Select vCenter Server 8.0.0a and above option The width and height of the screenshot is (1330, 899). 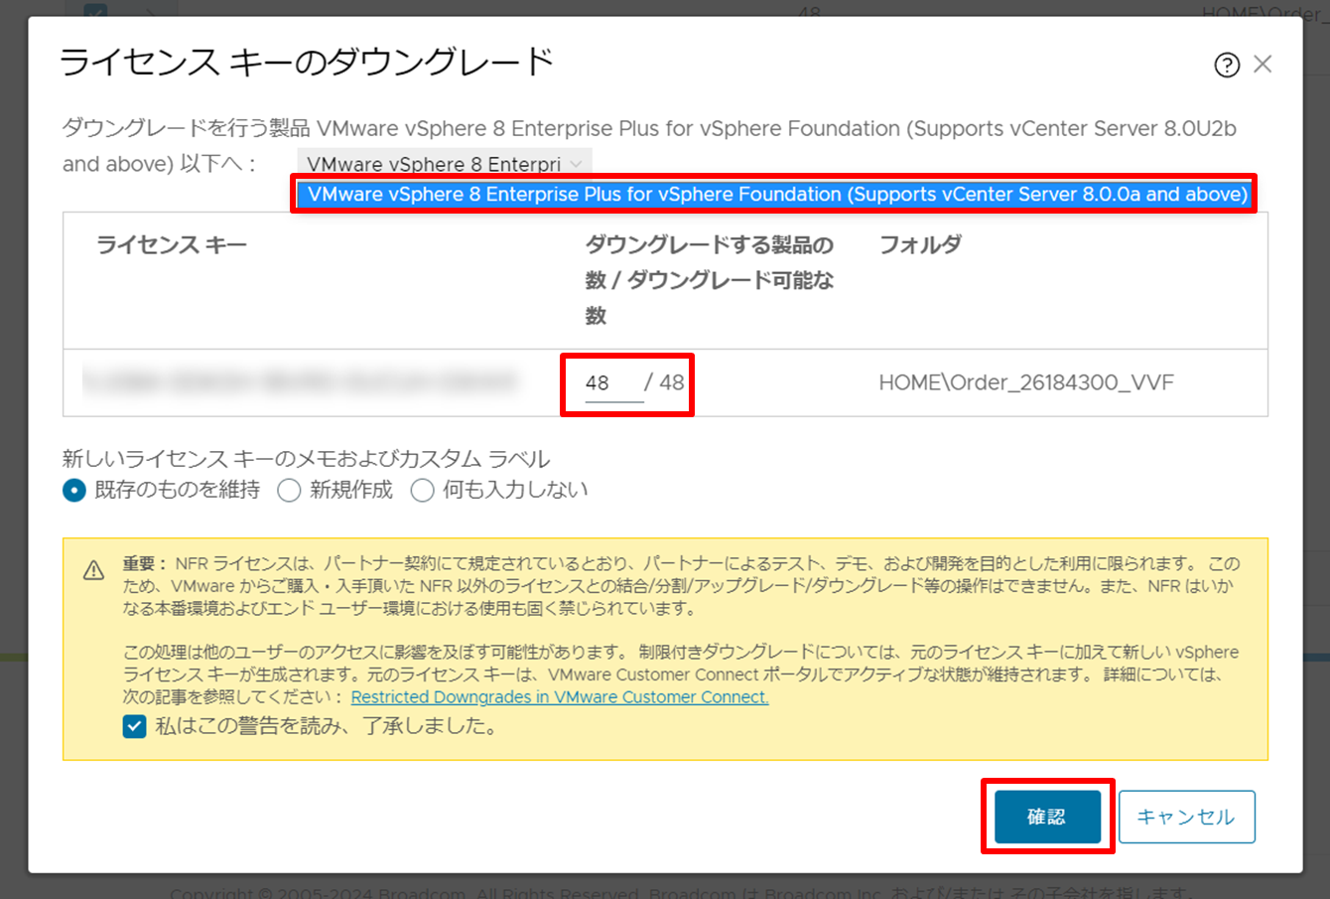[x=777, y=194]
